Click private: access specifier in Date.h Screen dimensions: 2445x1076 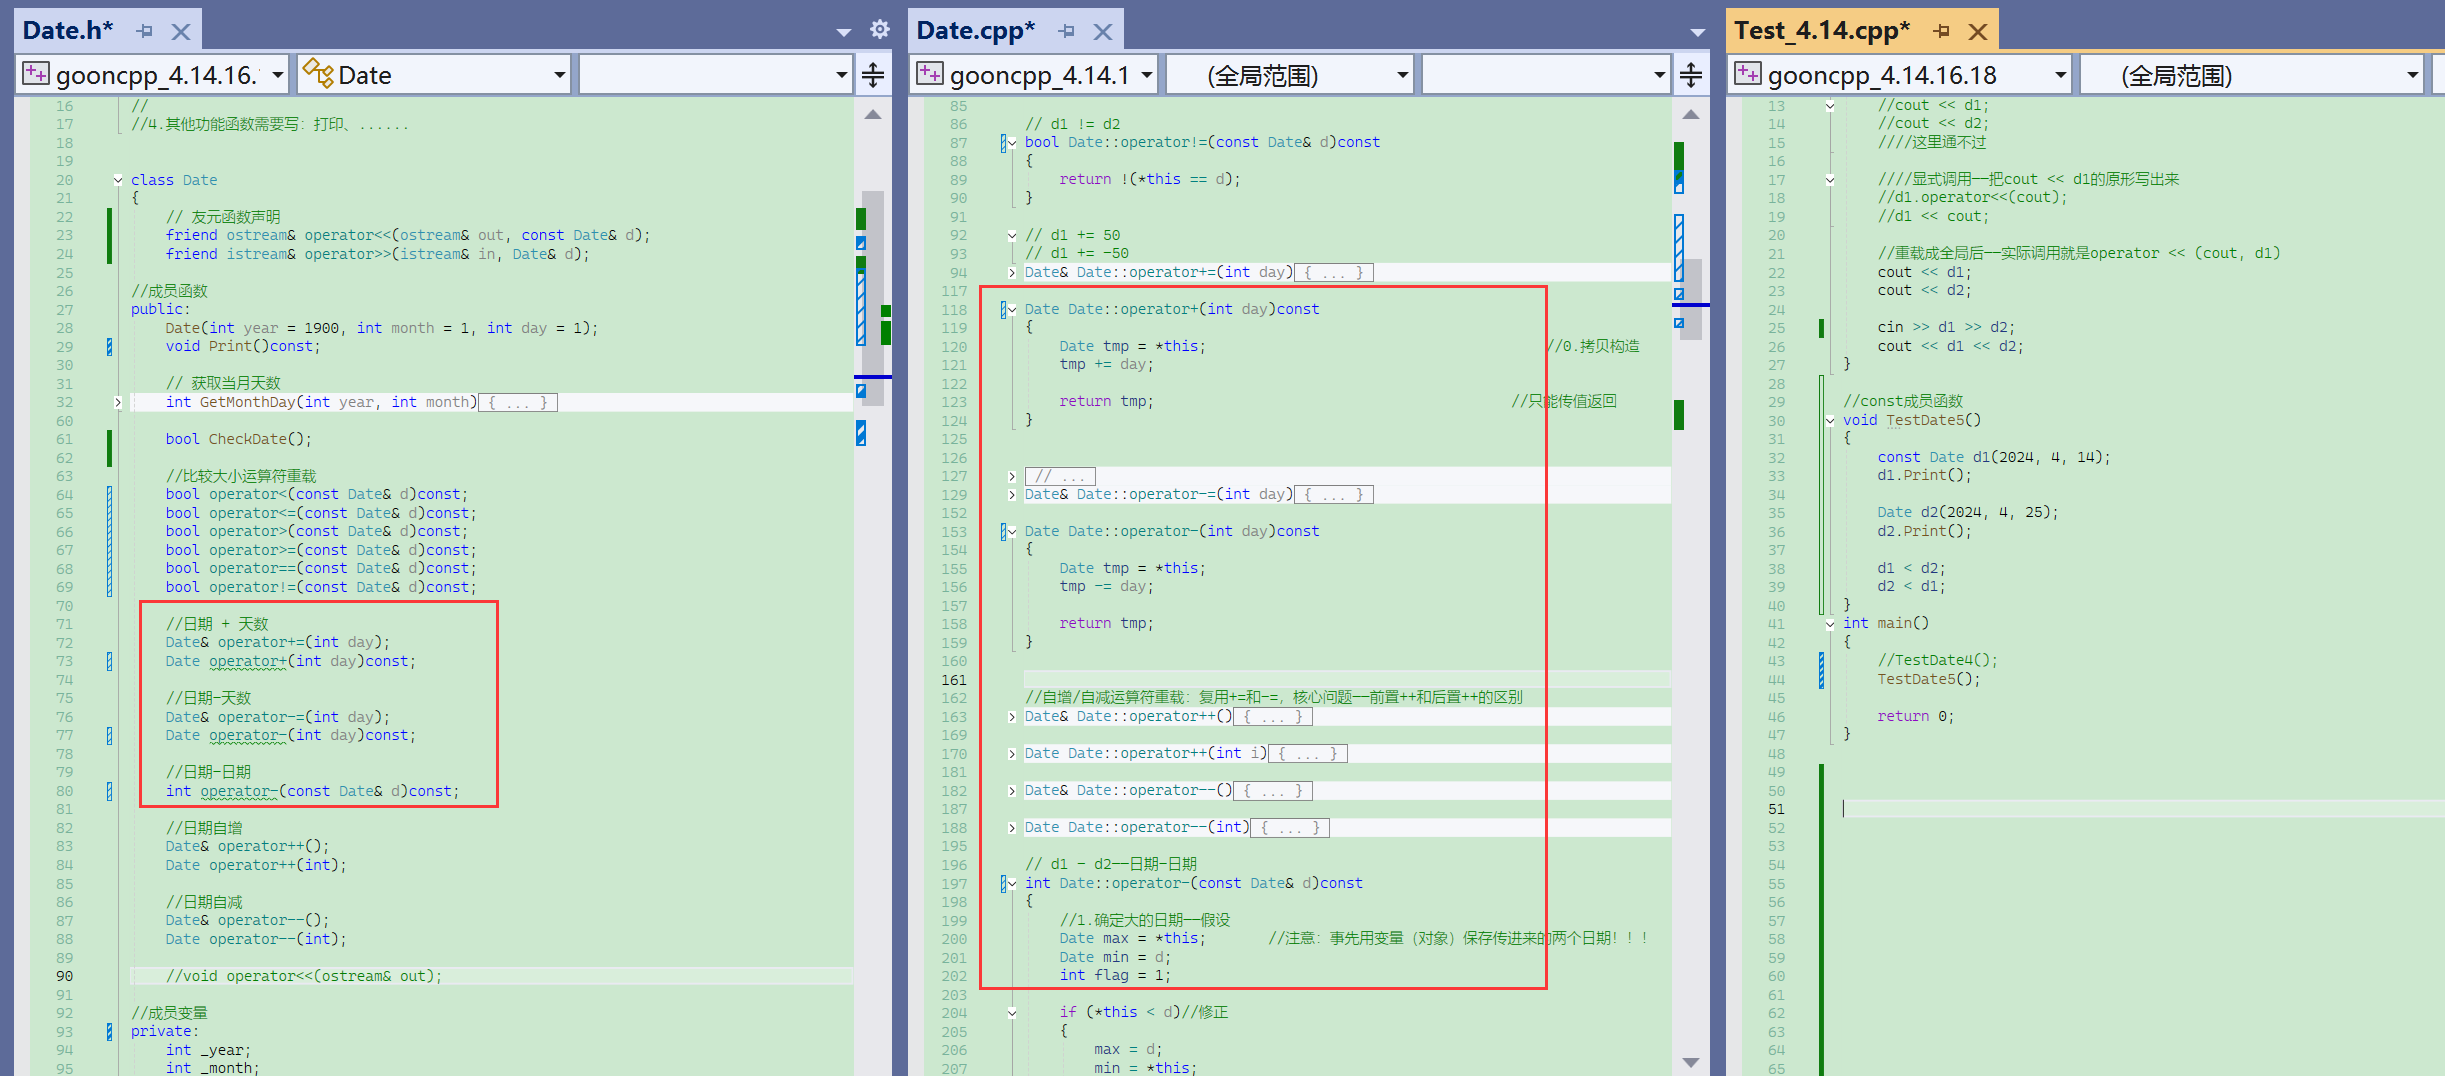click(x=165, y=1031)
